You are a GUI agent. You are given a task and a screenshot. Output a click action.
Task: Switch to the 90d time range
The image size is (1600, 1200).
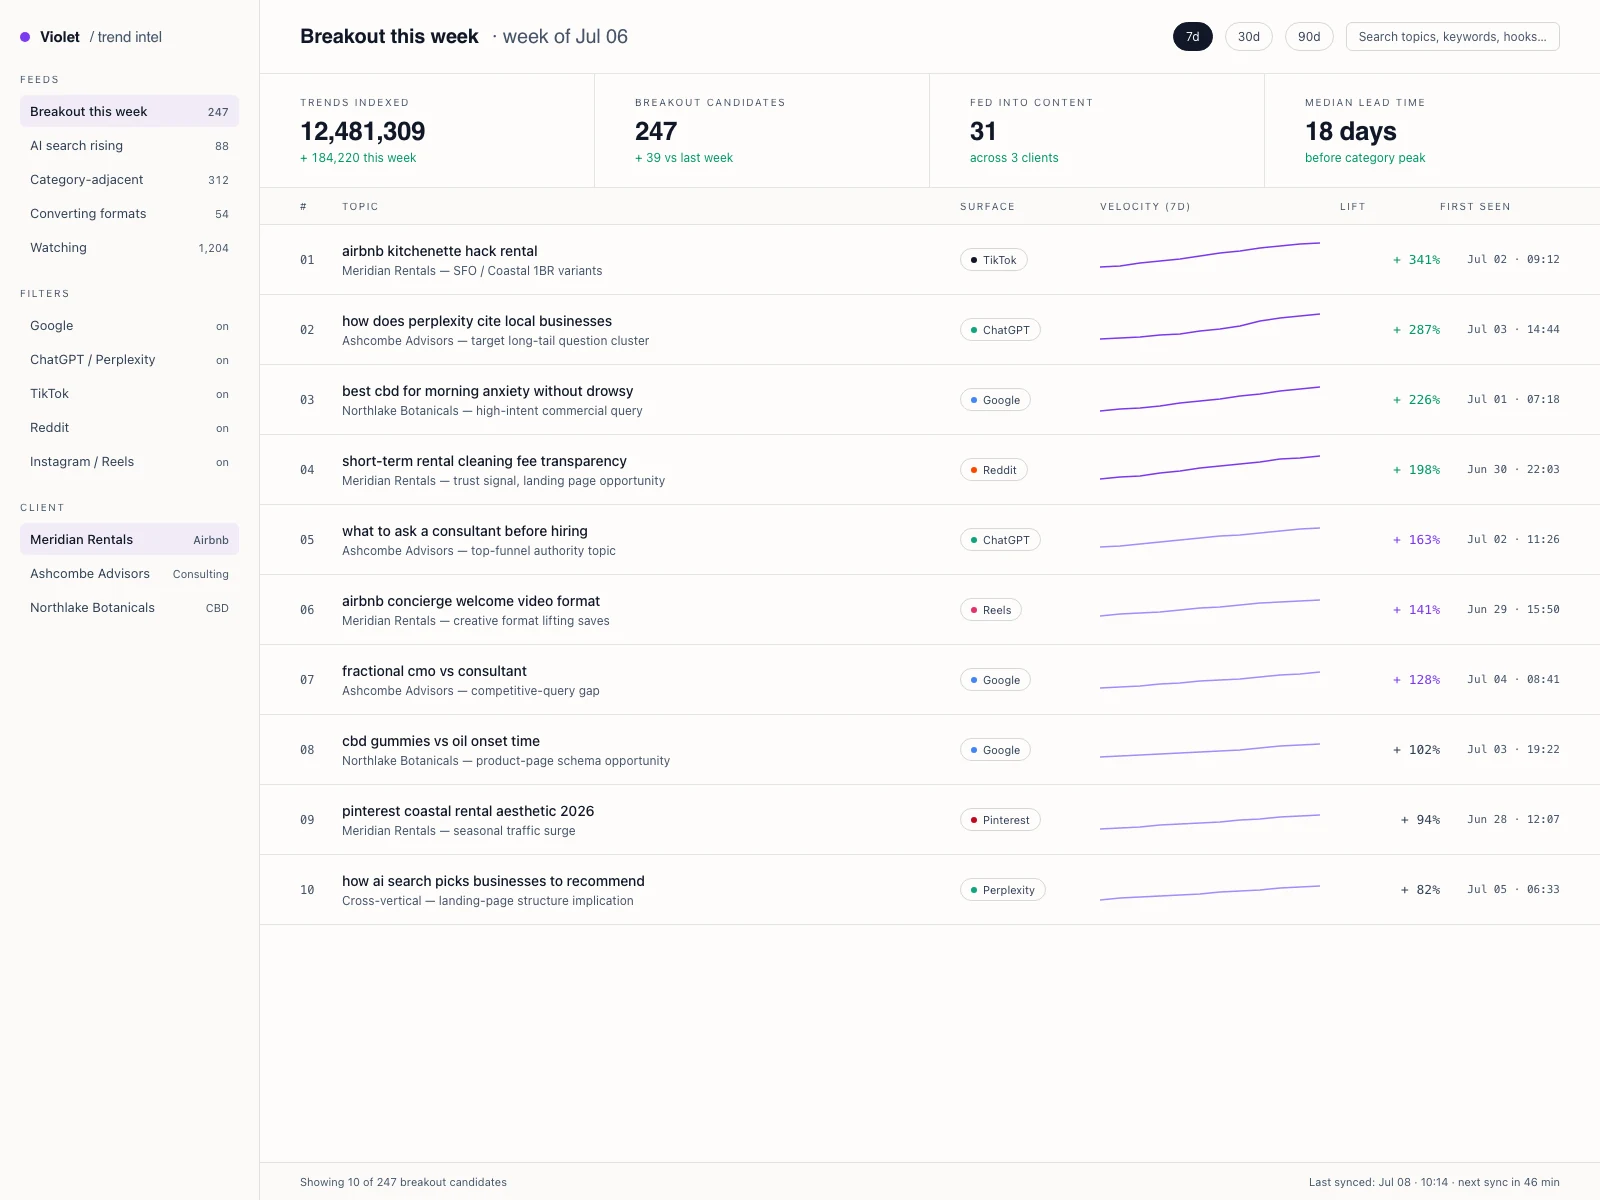tap(1309, 37)
